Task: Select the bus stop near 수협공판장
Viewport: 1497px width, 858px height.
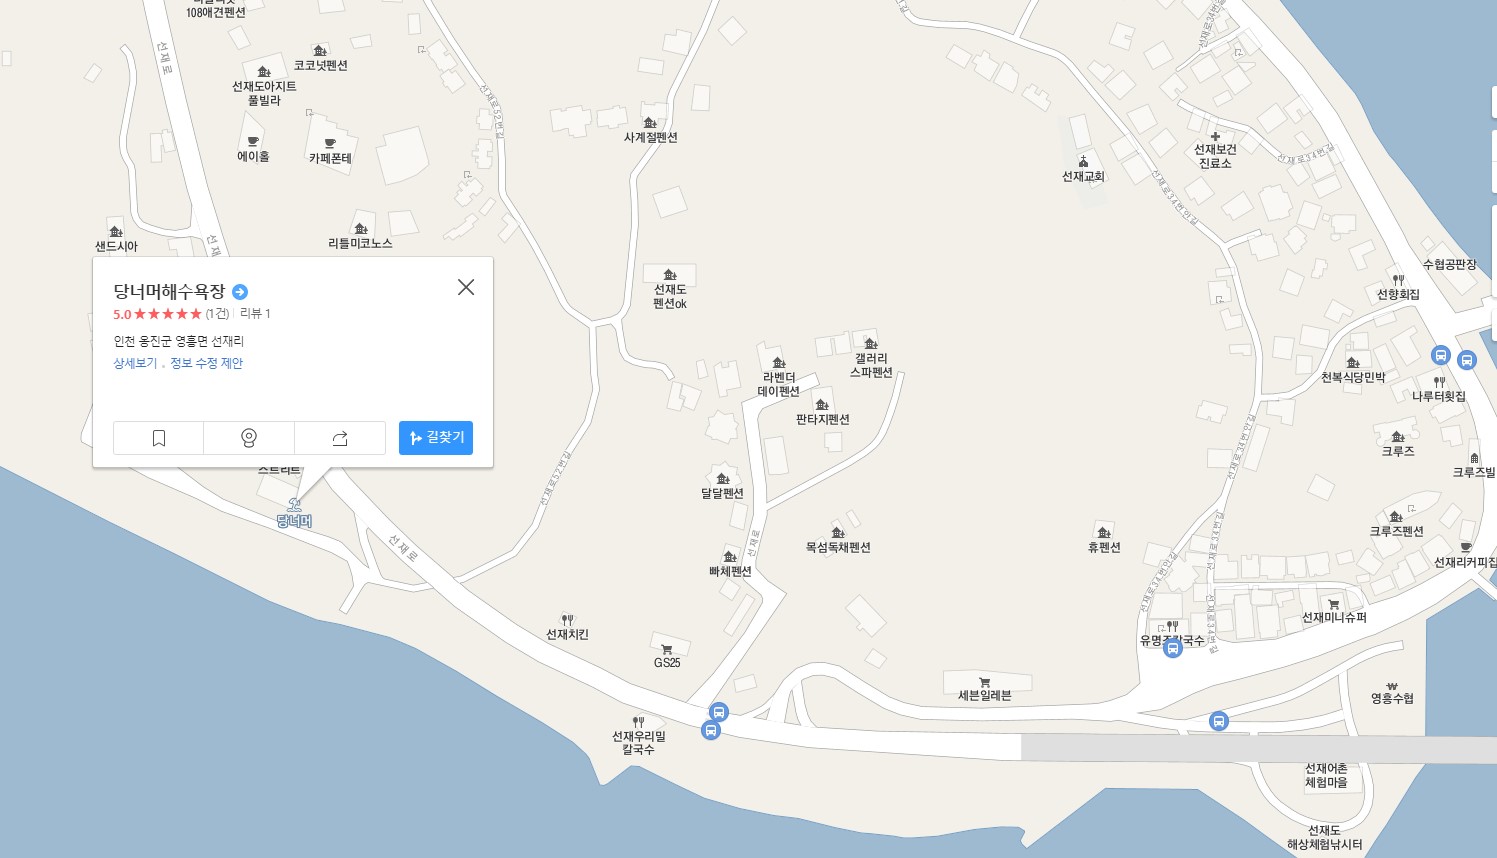Action: (1441, 355)
